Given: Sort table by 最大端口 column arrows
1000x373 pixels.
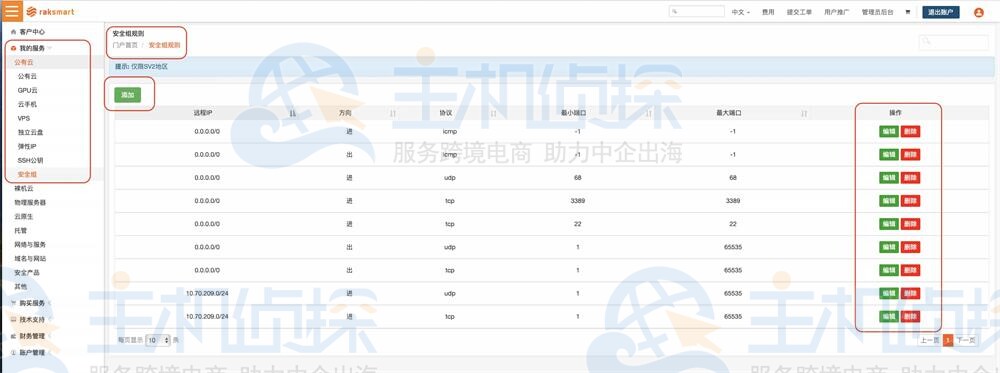Looking at the screenshot, I should click(804, 113).
